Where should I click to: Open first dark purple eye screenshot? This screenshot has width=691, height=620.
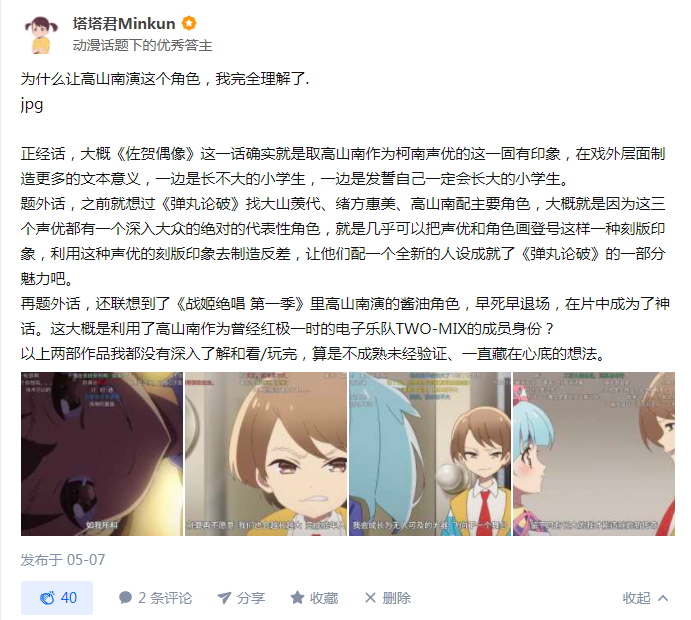[x=102, y=454]
